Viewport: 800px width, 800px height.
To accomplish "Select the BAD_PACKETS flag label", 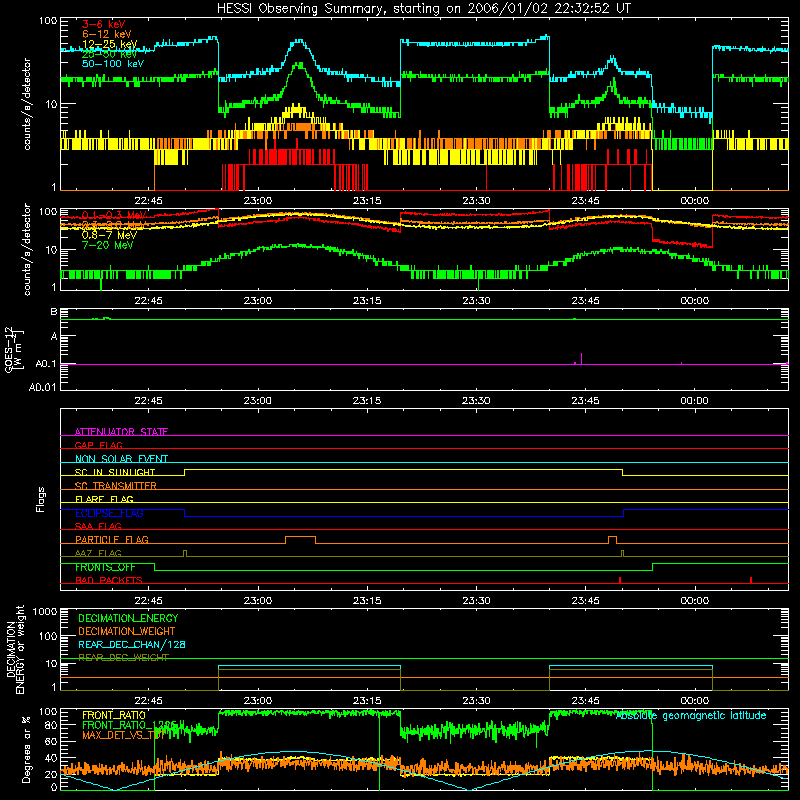I will pos(109,580).
